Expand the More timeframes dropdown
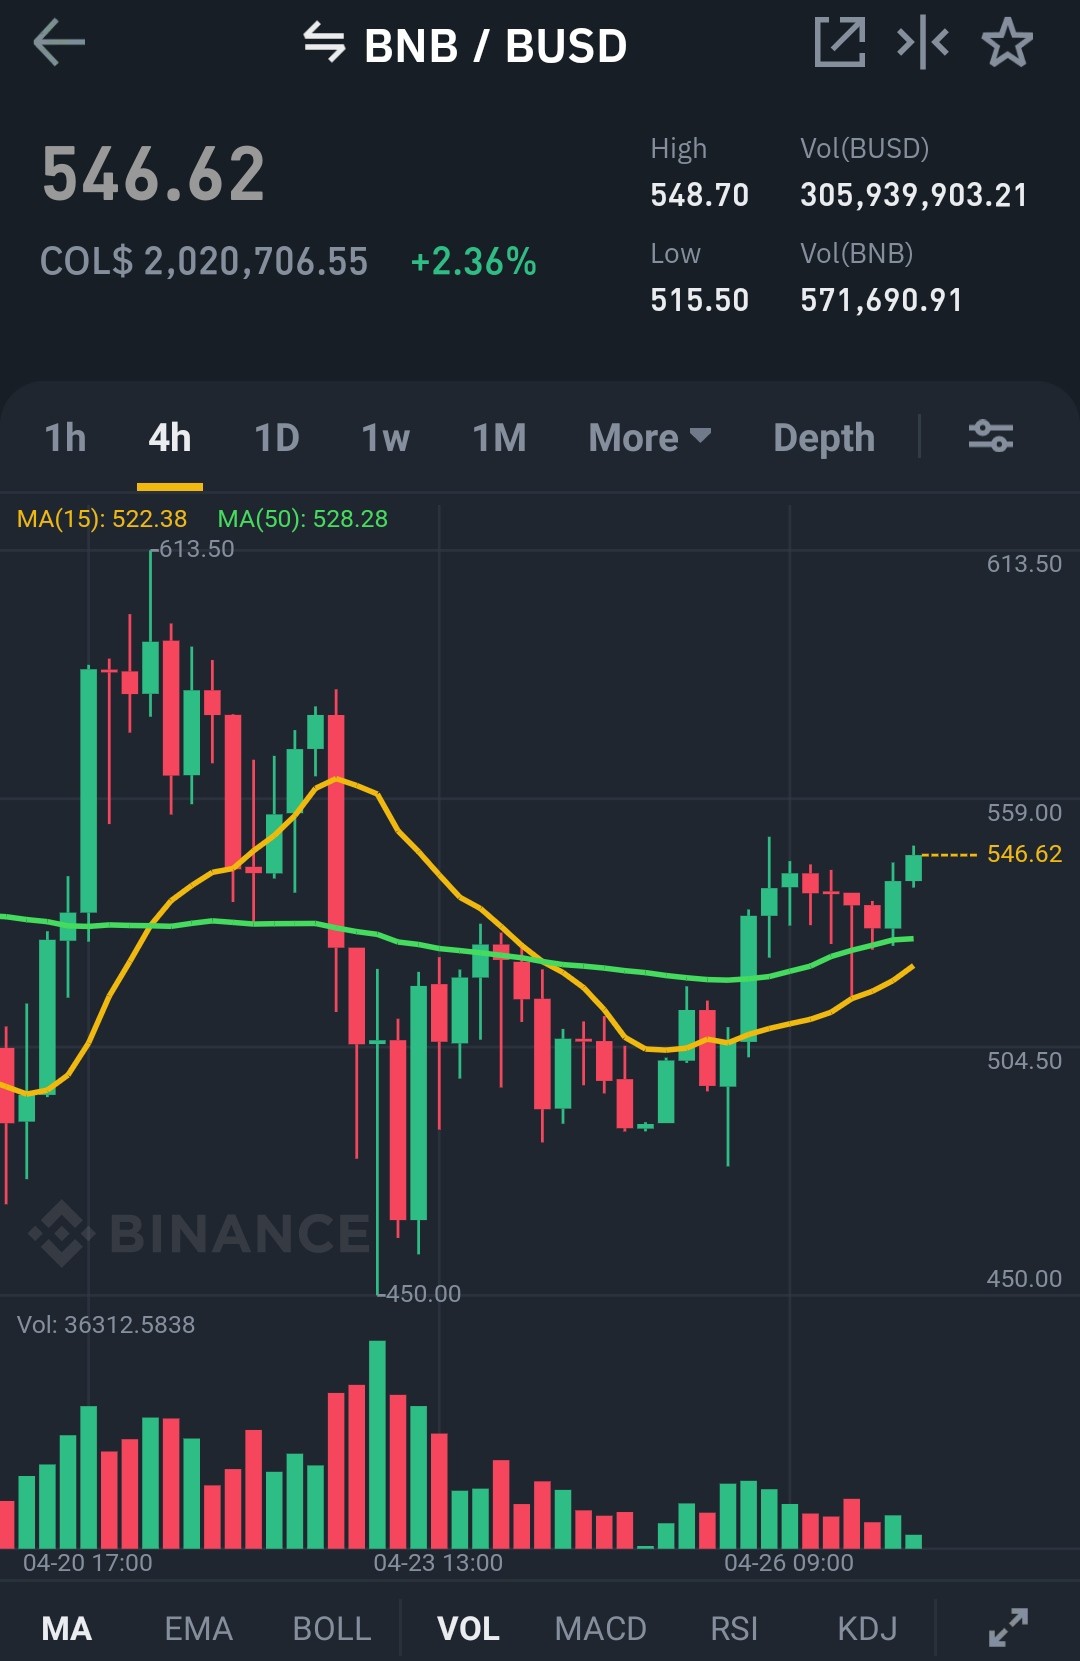 (x=650, y=438)
